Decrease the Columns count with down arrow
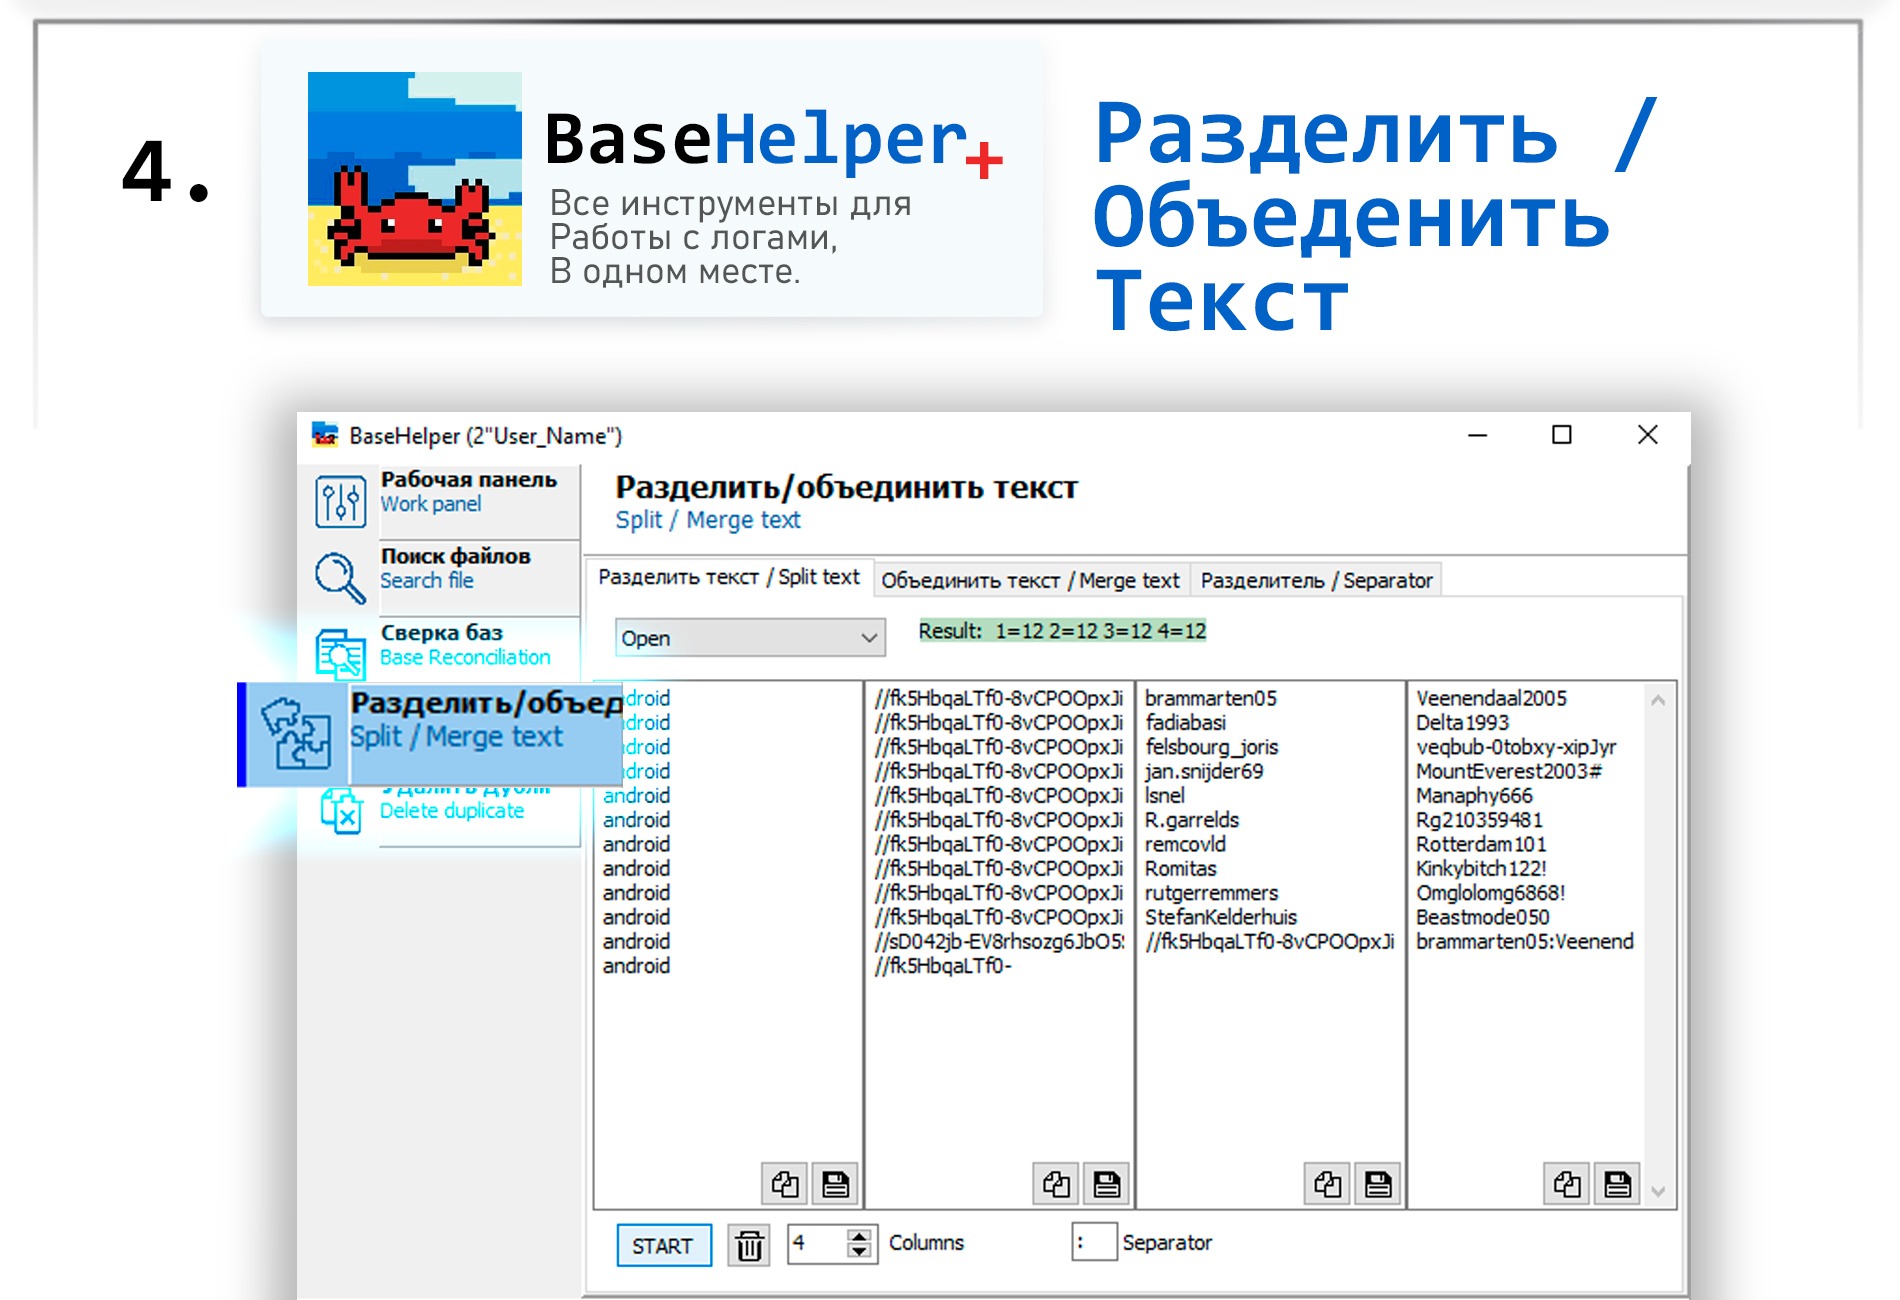This screenshot has width=1900, height=1300. 859,1252
